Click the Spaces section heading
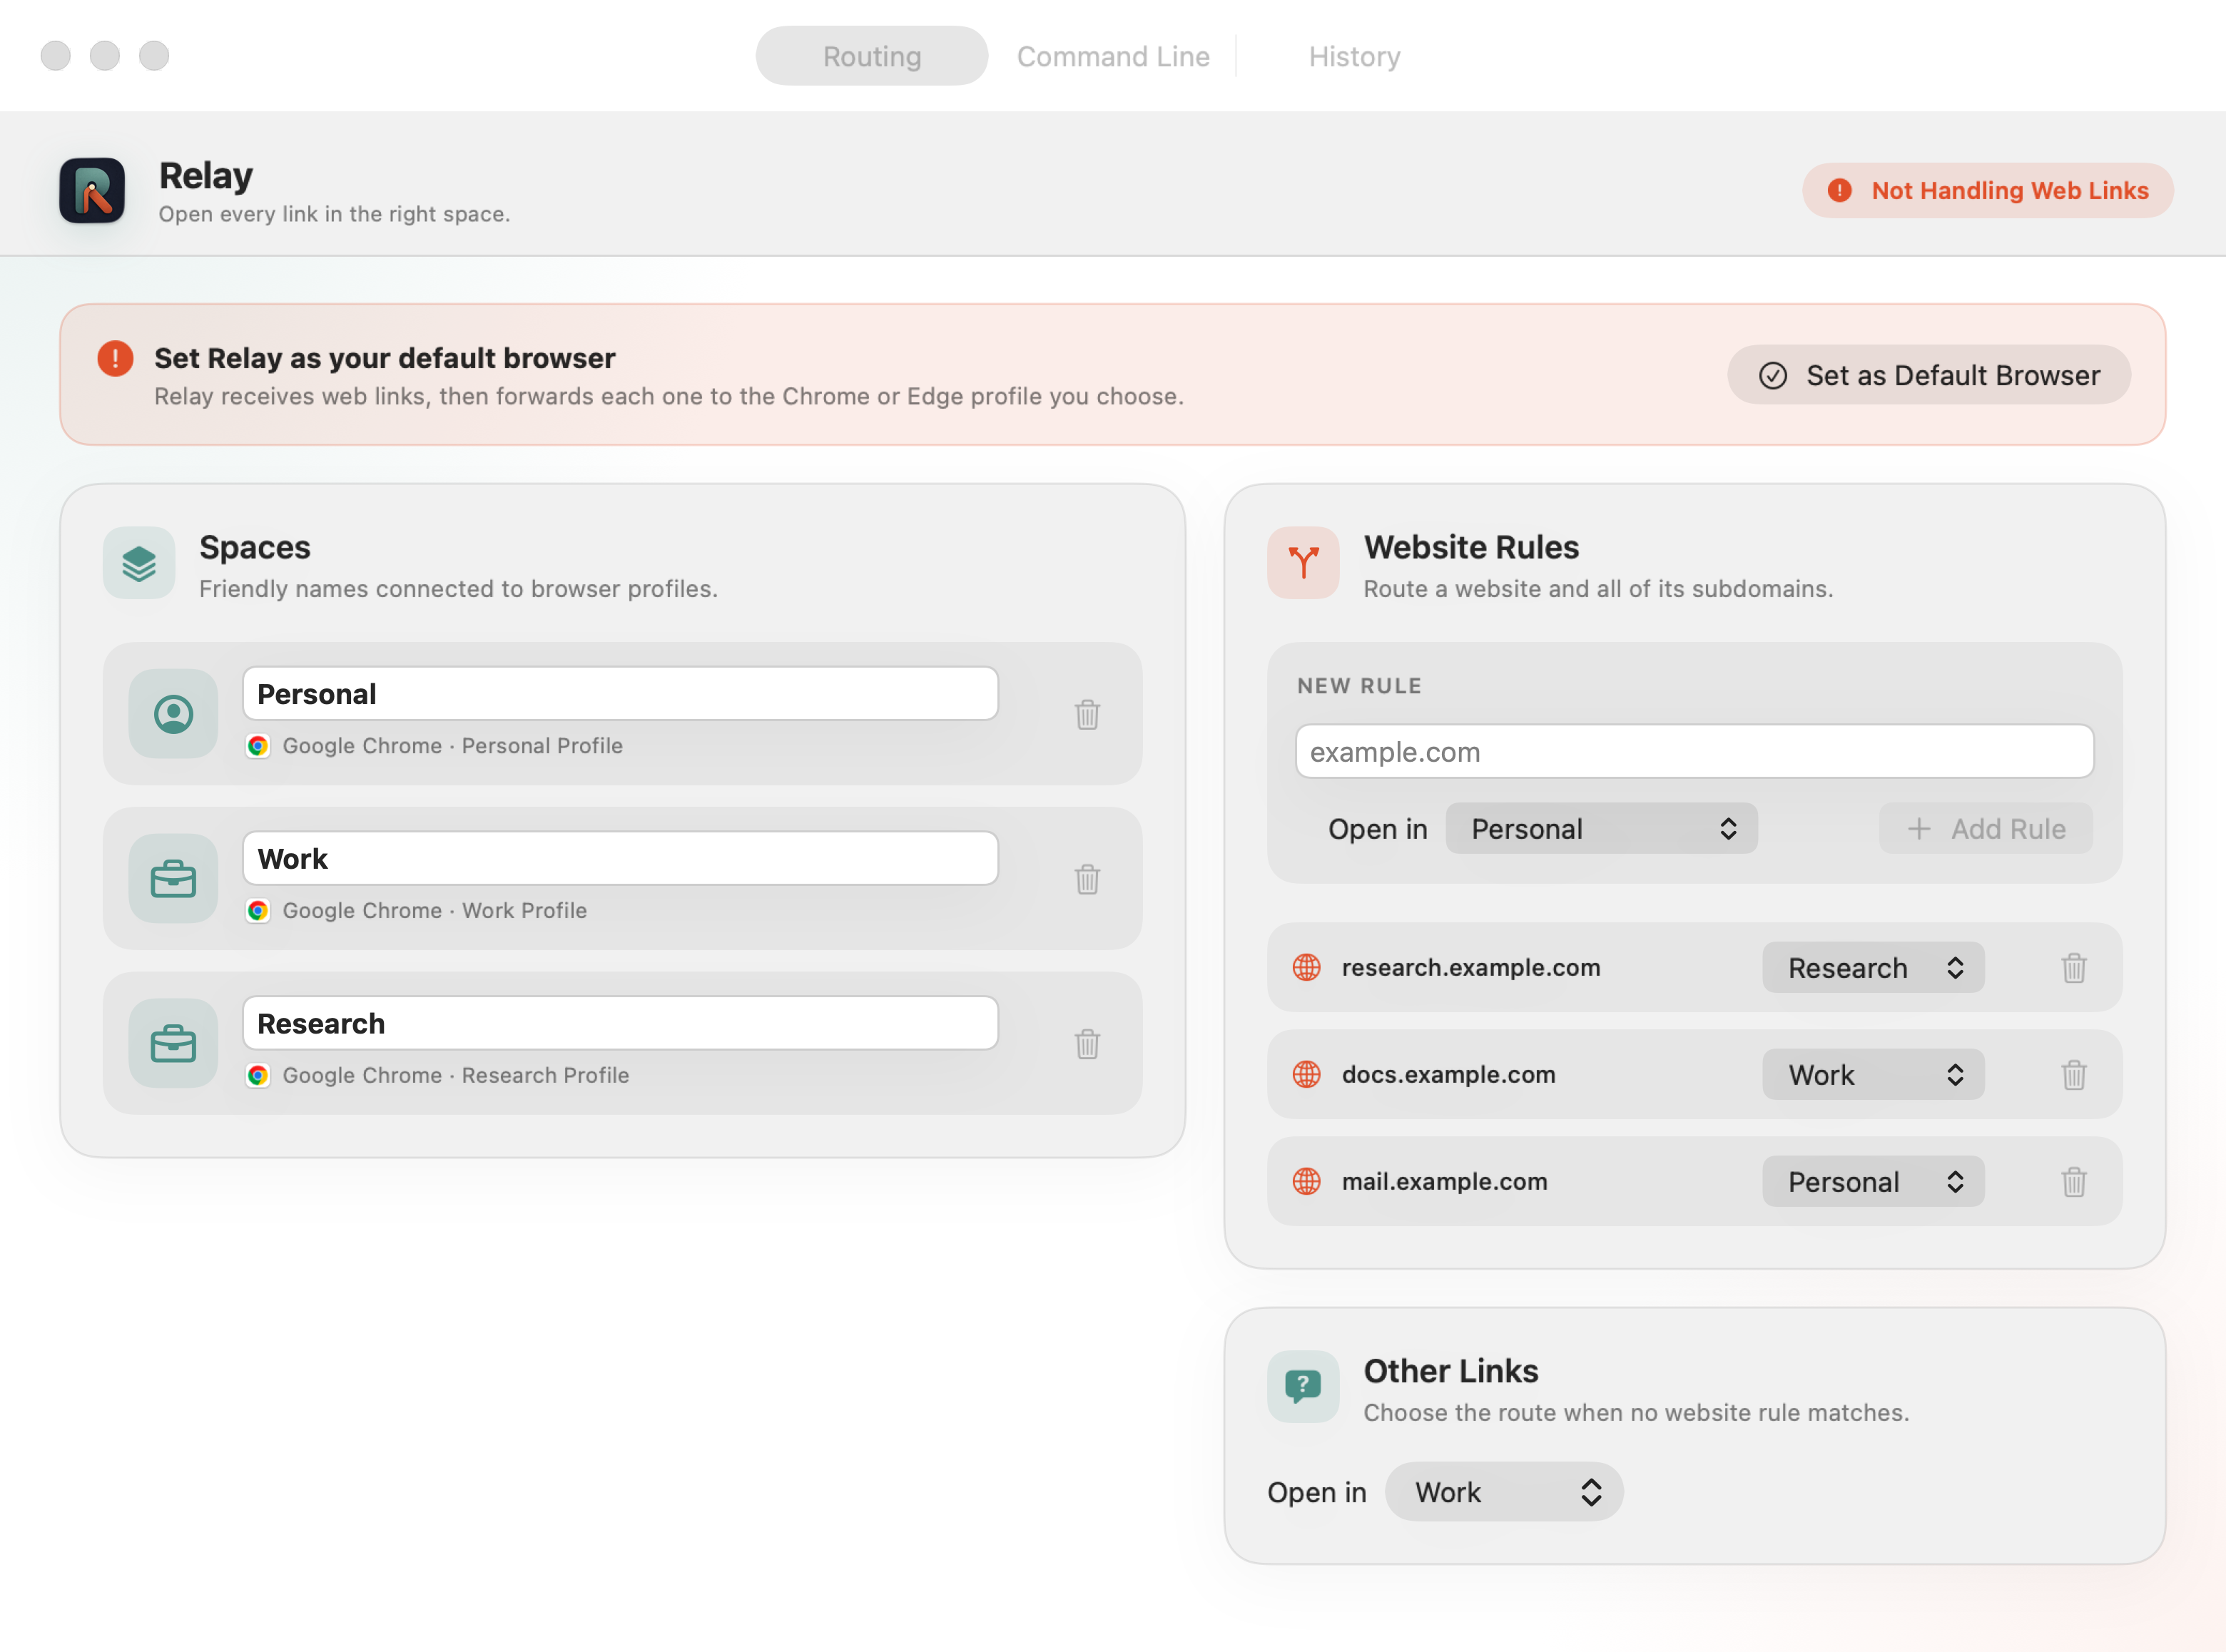 (x=255, y=547)
